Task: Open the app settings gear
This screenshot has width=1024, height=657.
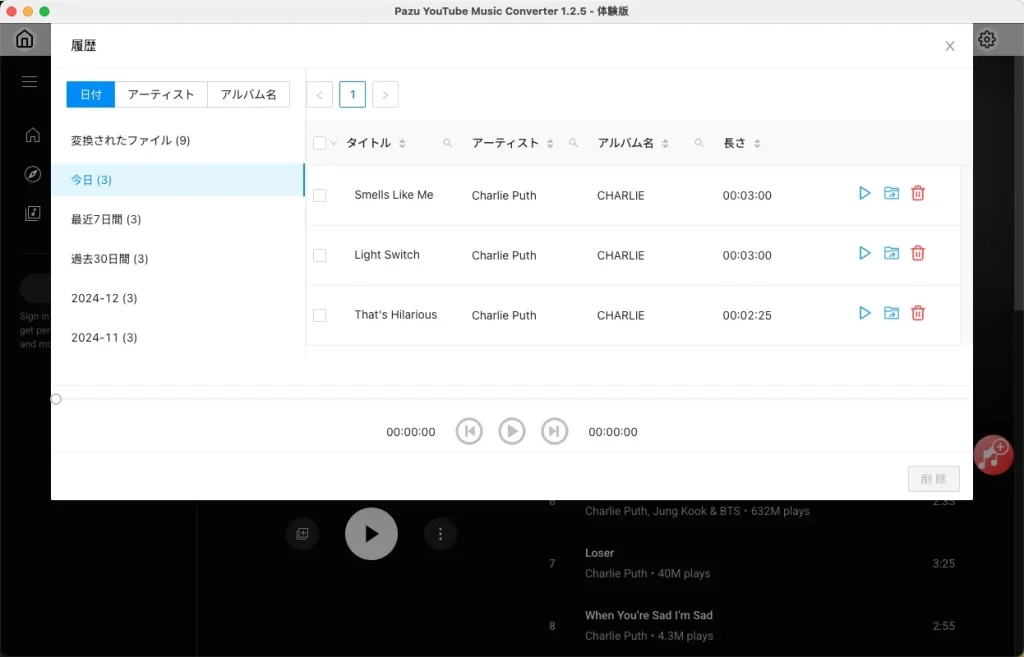Action: (x=987, y=39)
